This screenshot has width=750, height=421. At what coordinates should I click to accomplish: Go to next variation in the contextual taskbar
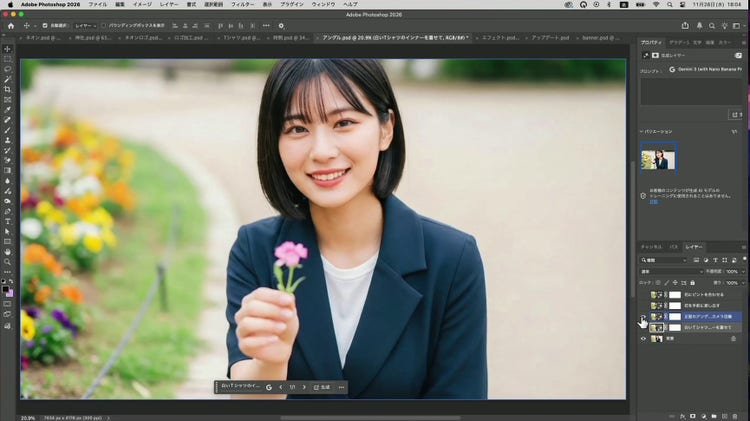(304, 387)
